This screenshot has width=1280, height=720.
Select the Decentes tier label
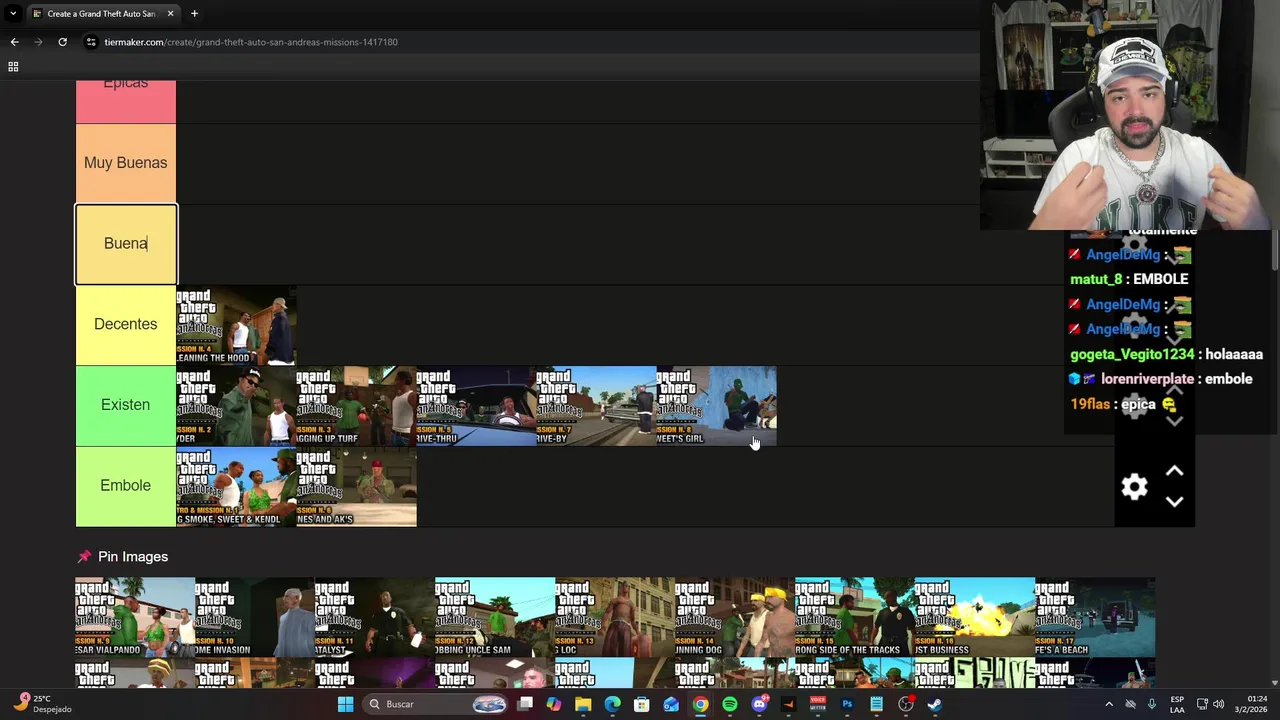tap(126, 324)
